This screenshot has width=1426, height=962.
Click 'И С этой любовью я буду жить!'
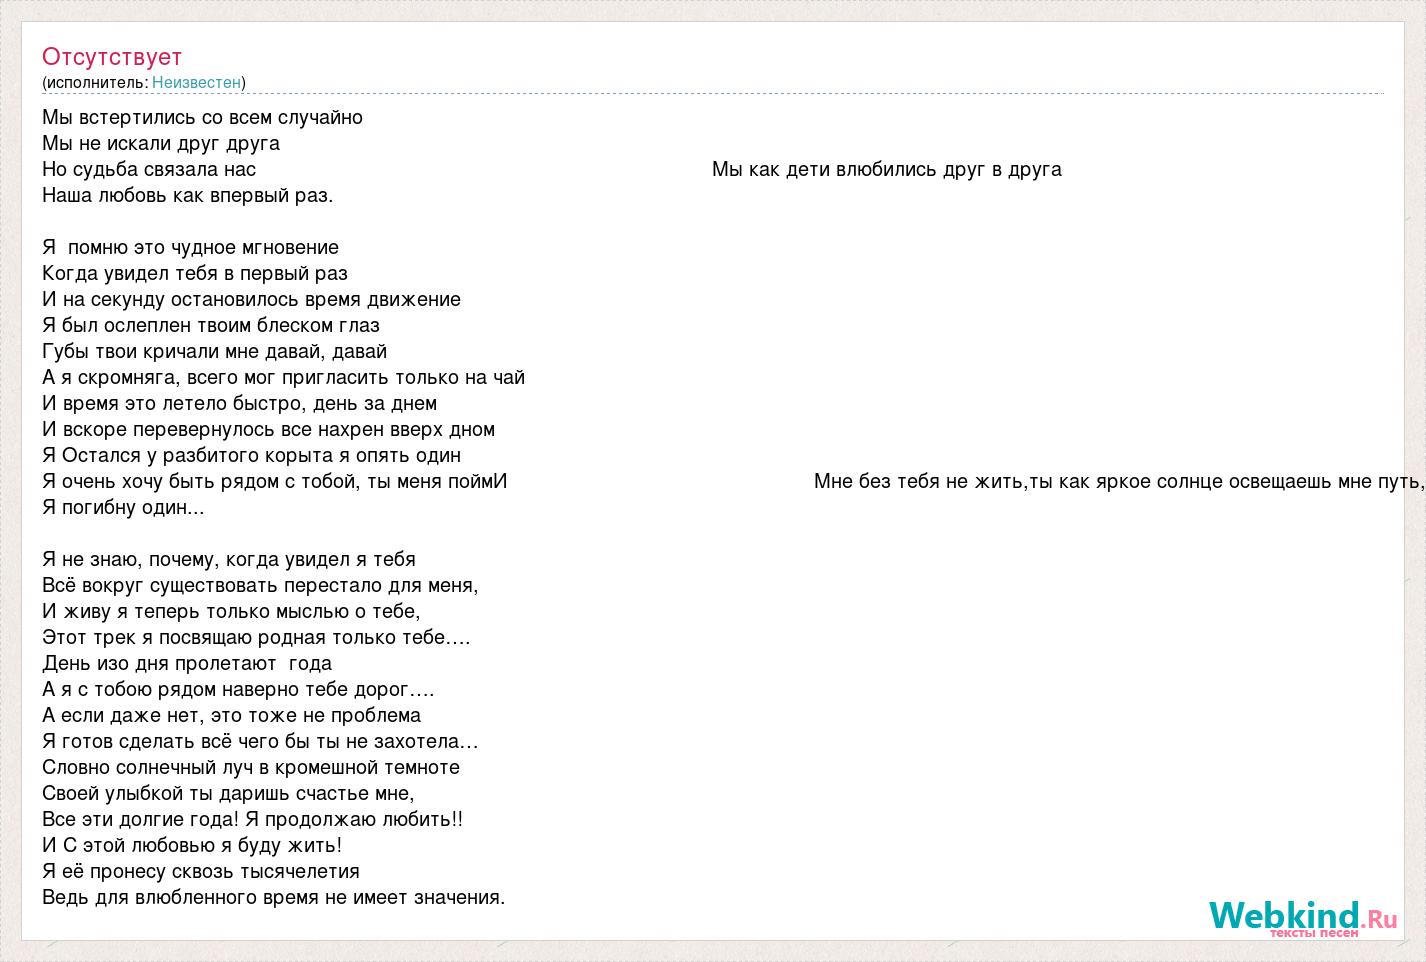click(x=192, y=846)
